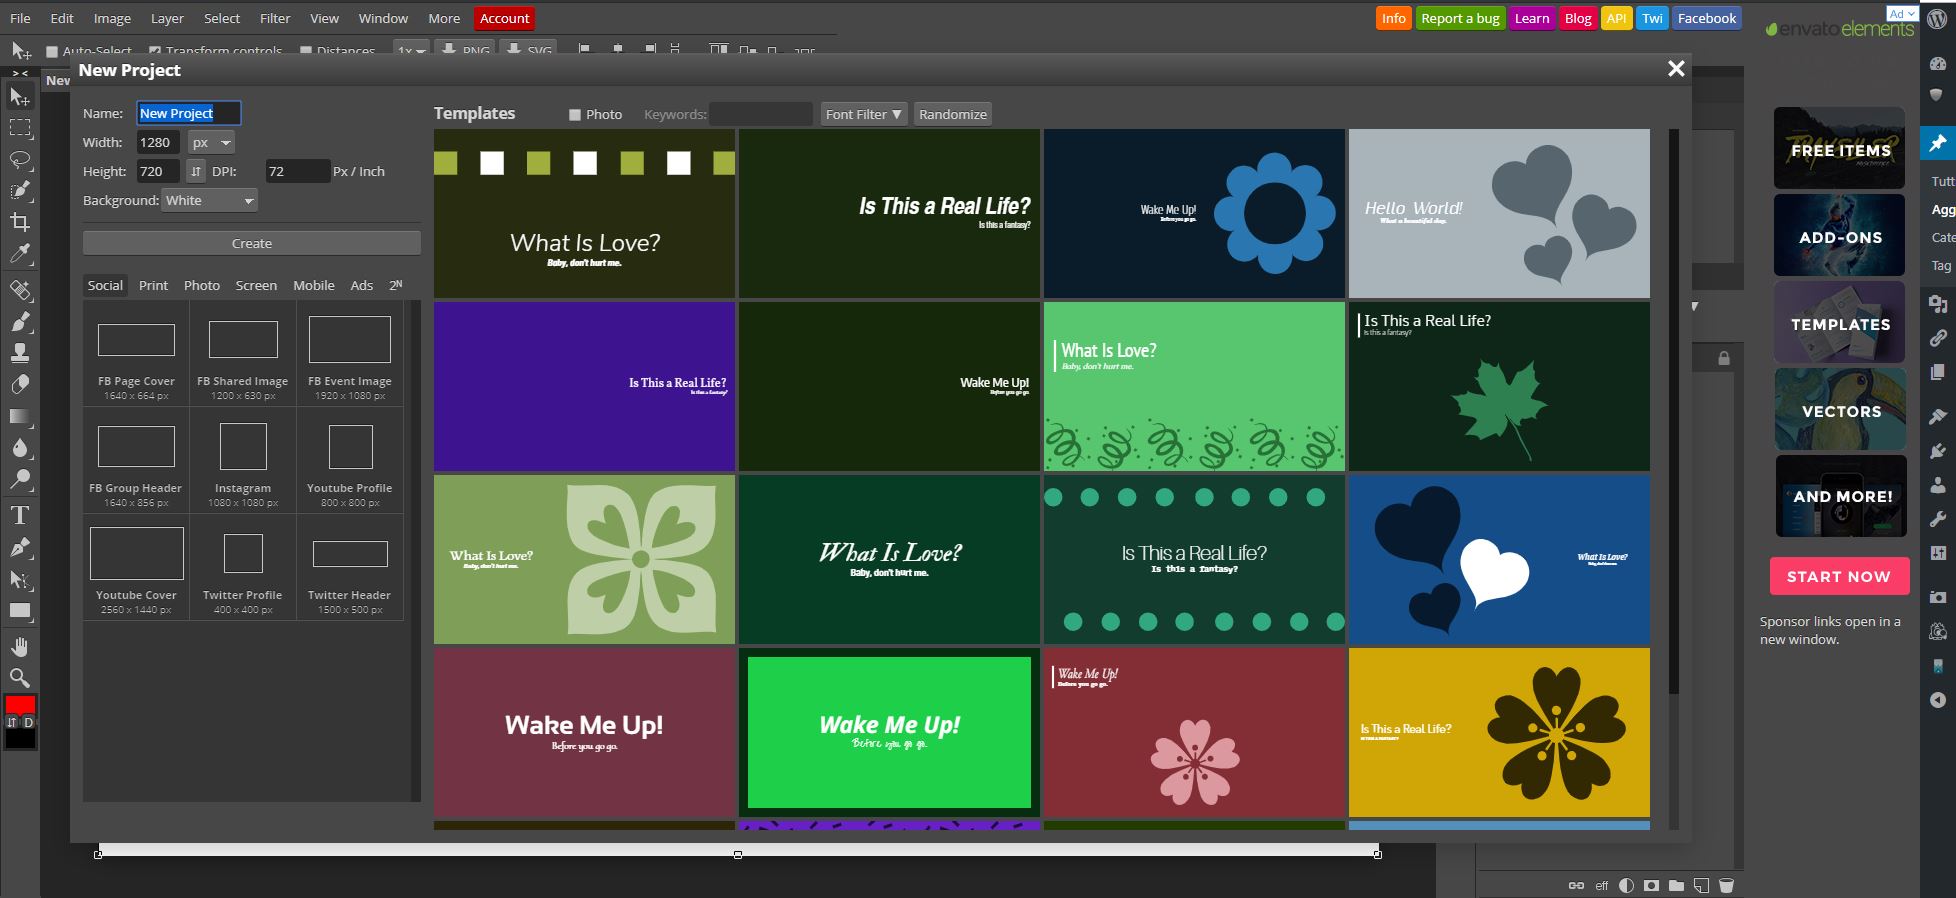Viewport: 1956px width, 898px height.
Task: Select the Blur droplet tool
Action: [x=20, y=448]
